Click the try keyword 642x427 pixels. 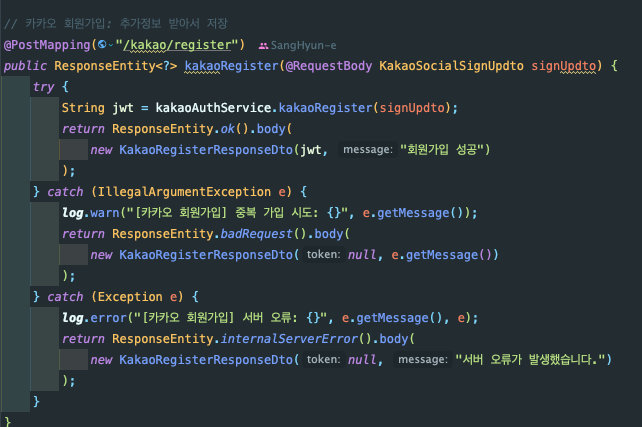click(43, 87)
